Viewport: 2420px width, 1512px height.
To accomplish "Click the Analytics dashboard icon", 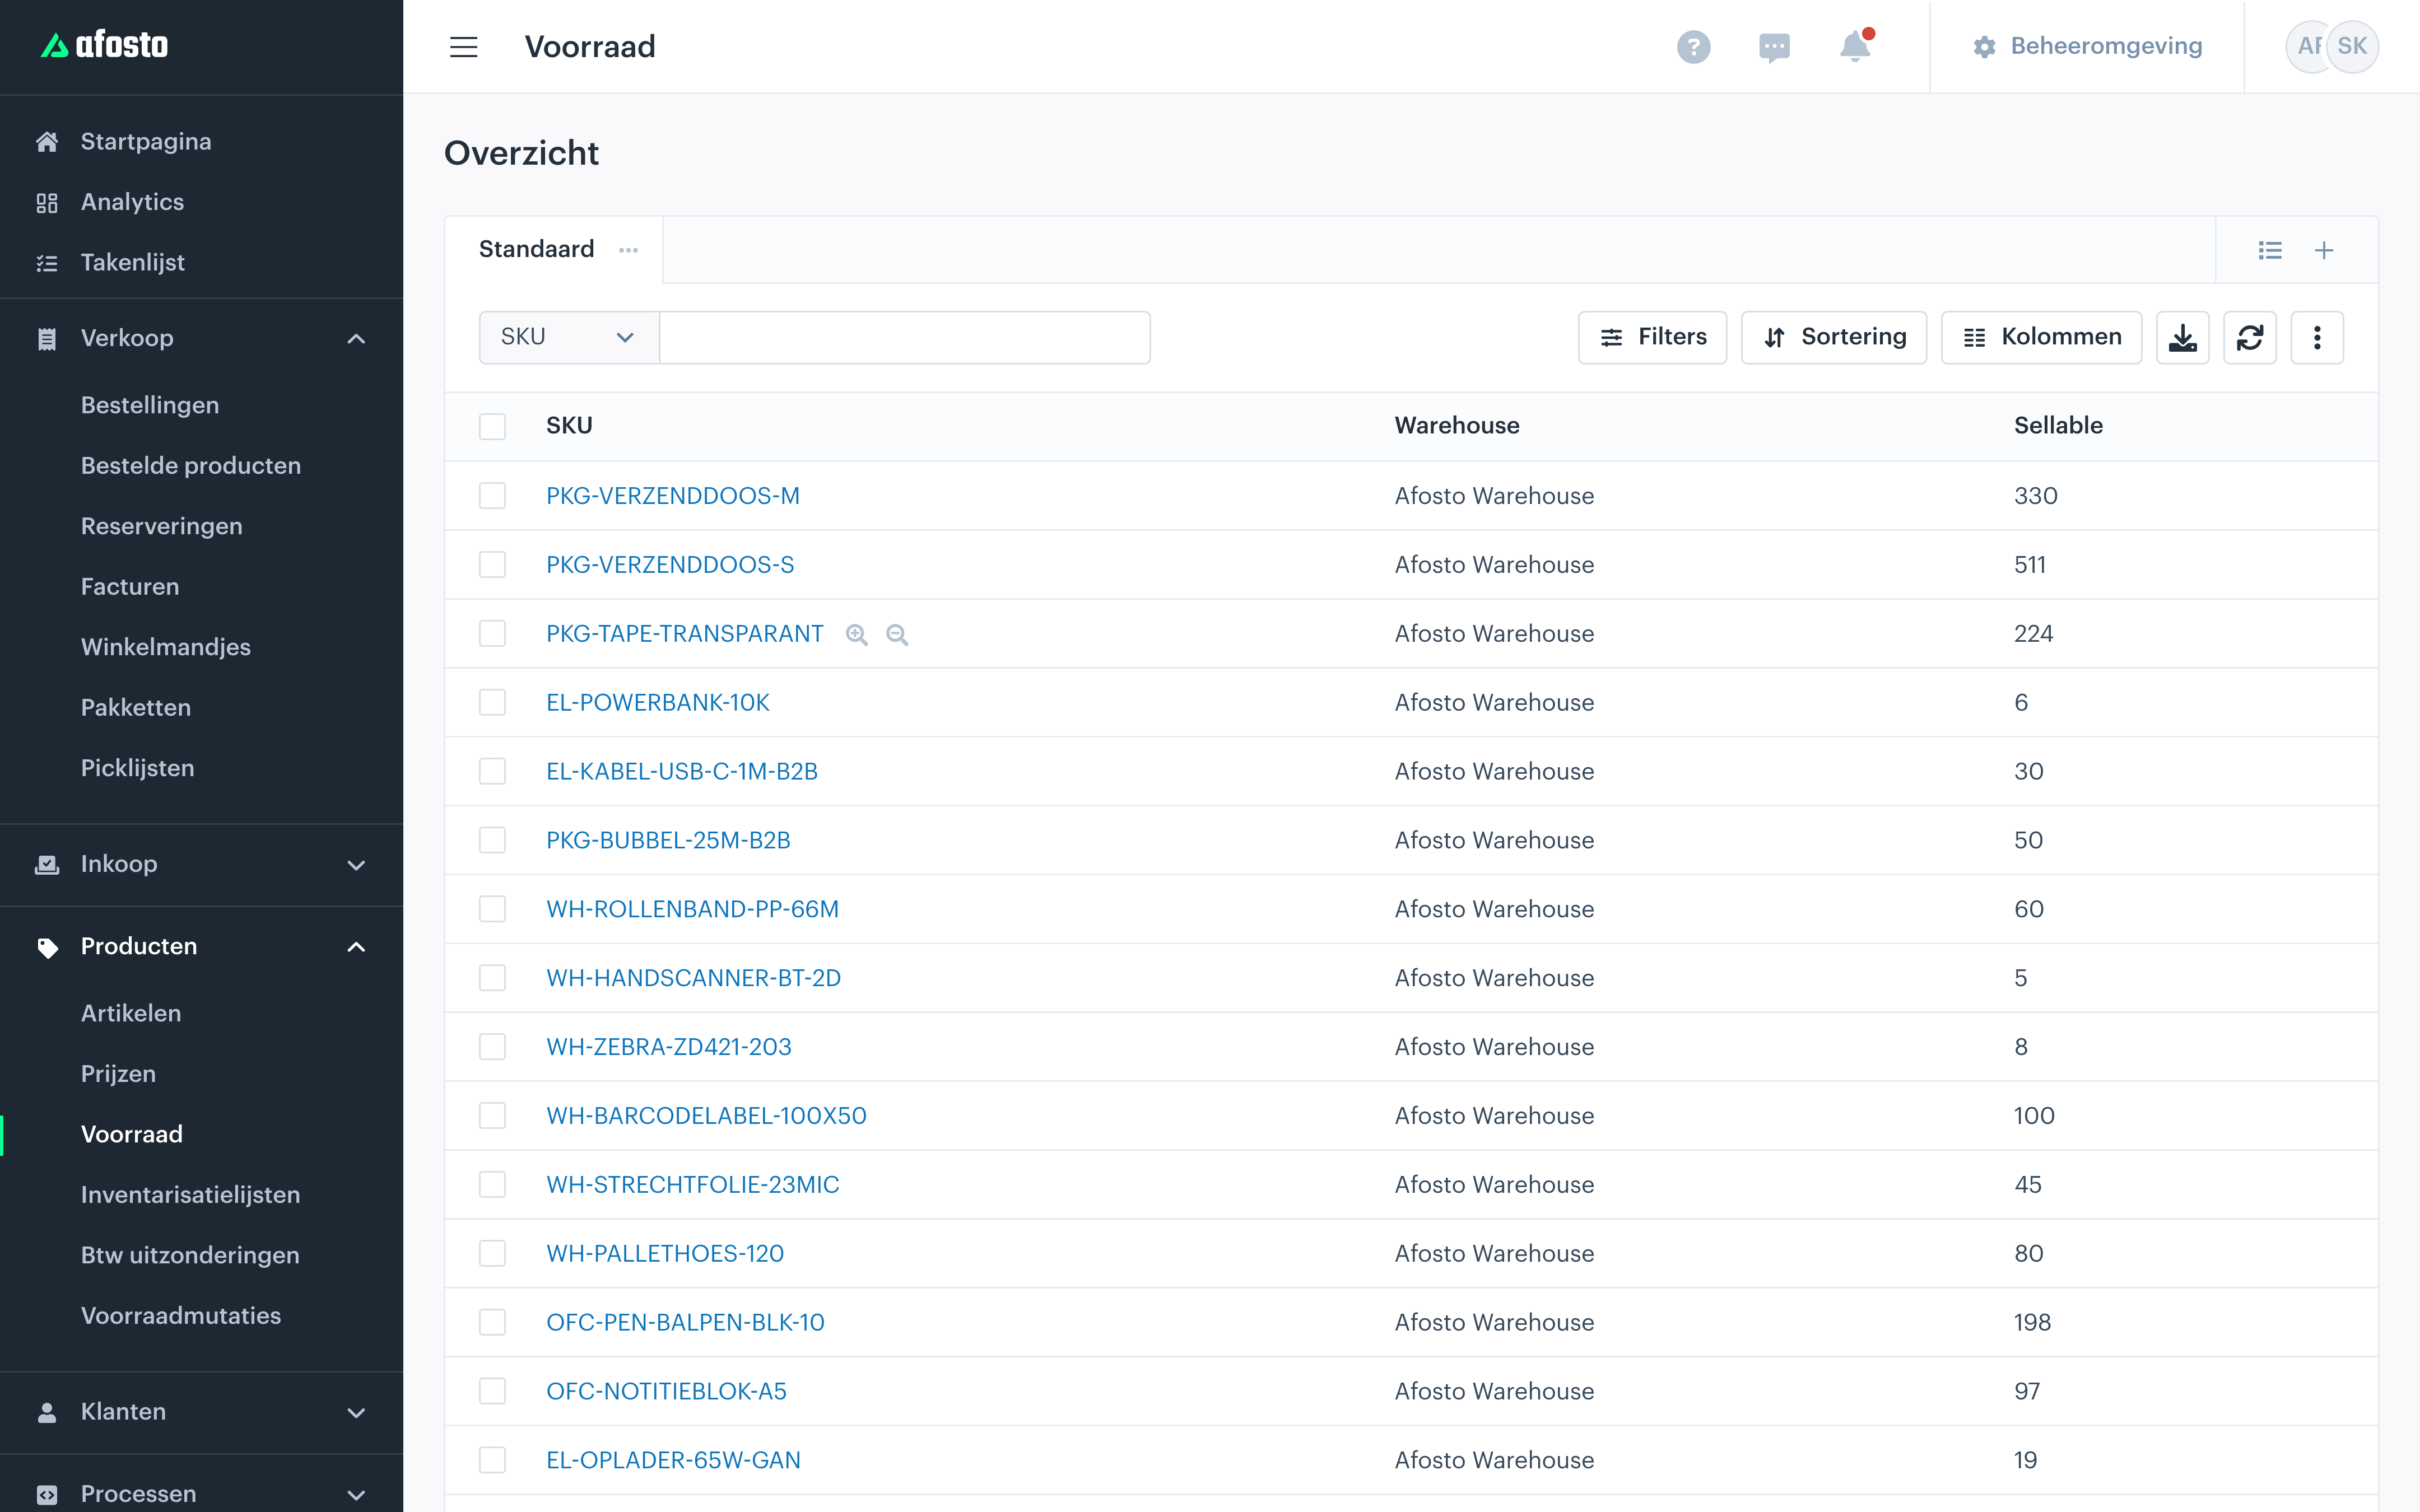I will [47, 203].
